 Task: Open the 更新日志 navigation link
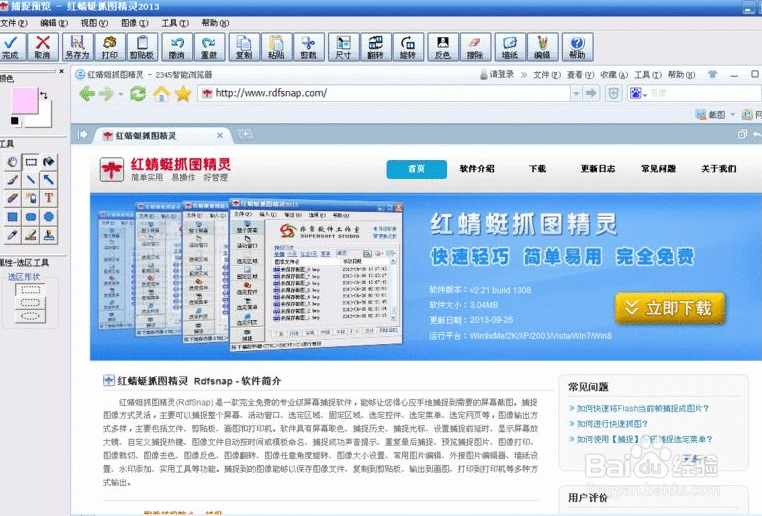click(x=598, y=169)
